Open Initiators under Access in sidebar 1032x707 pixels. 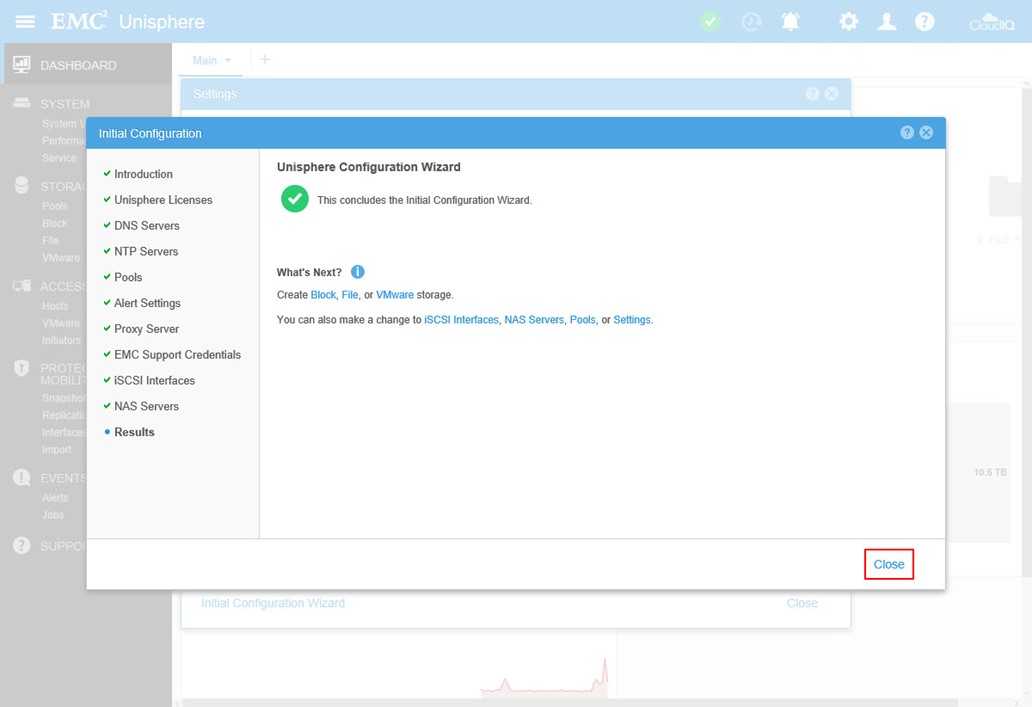(x=61, y=340)
